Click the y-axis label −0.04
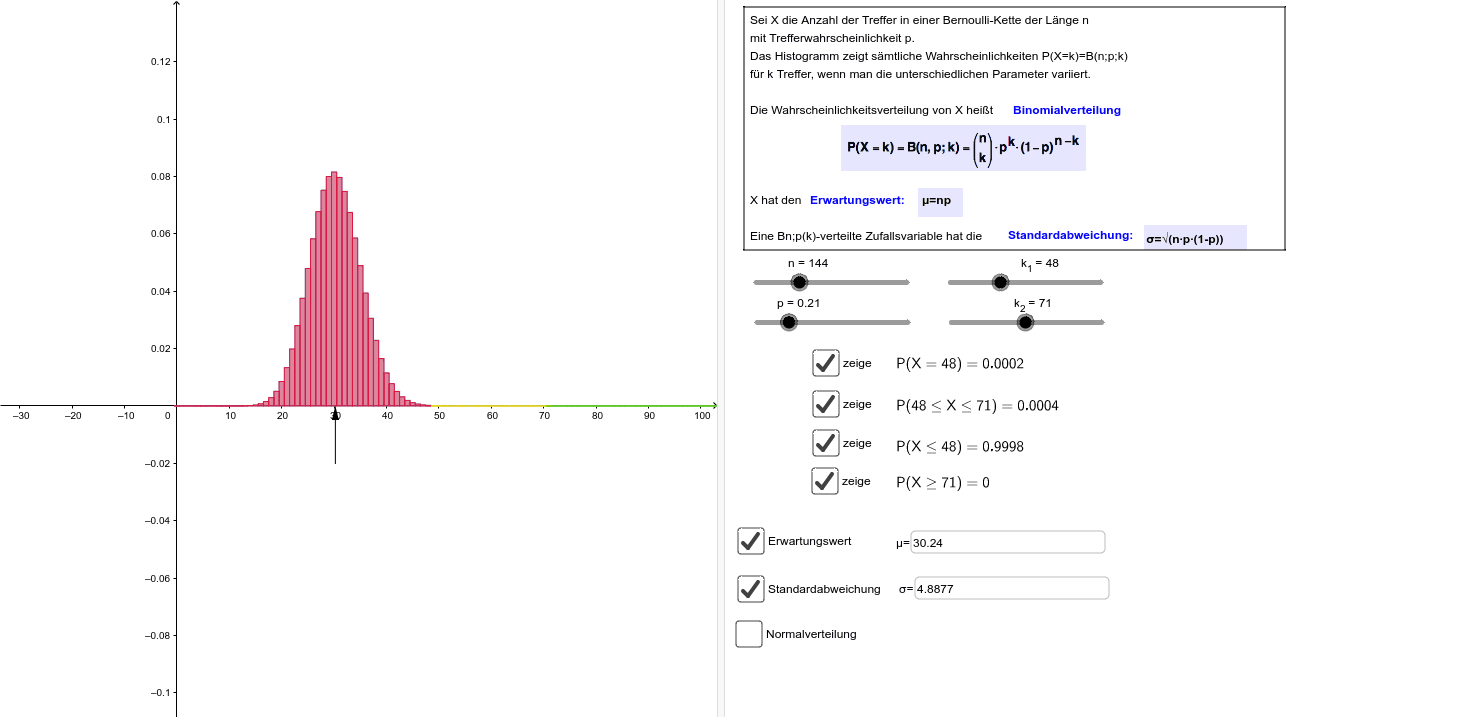Viewport: 1474px width, 719px height. tap(156, 521)
